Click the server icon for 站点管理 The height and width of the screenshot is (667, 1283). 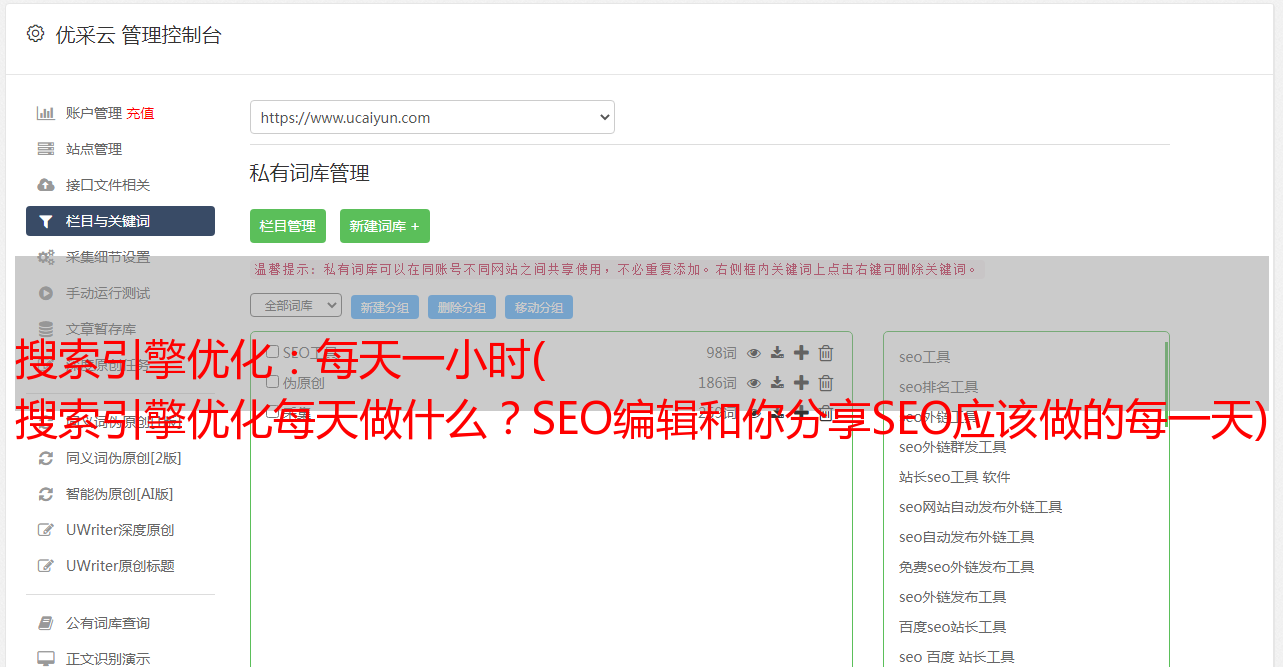(x=46, y=149)
